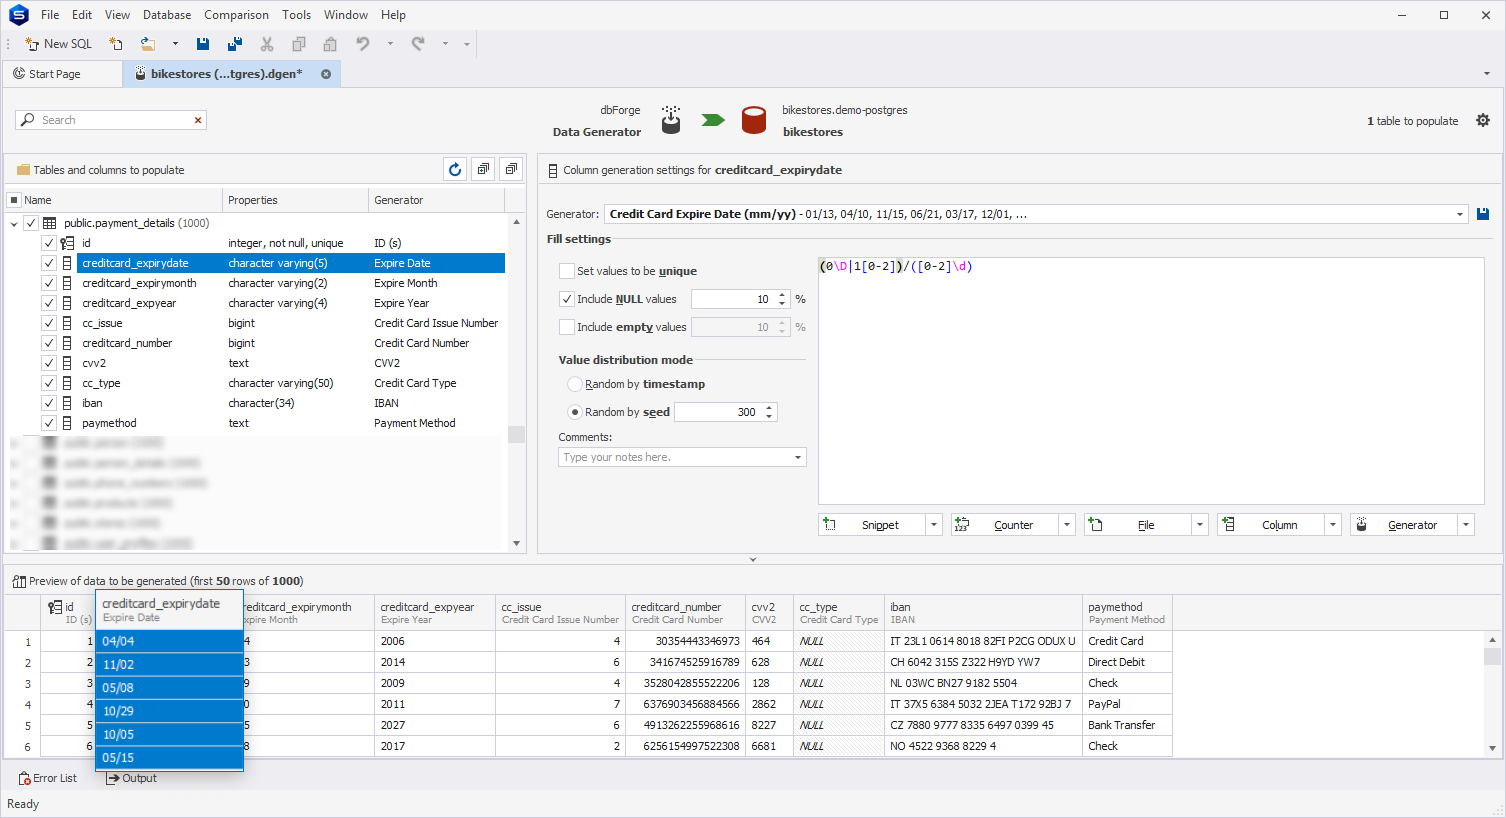This screenshot has width=1506, height=818.
Task: Click the regex expression editor text
Action: click(895, 266)
